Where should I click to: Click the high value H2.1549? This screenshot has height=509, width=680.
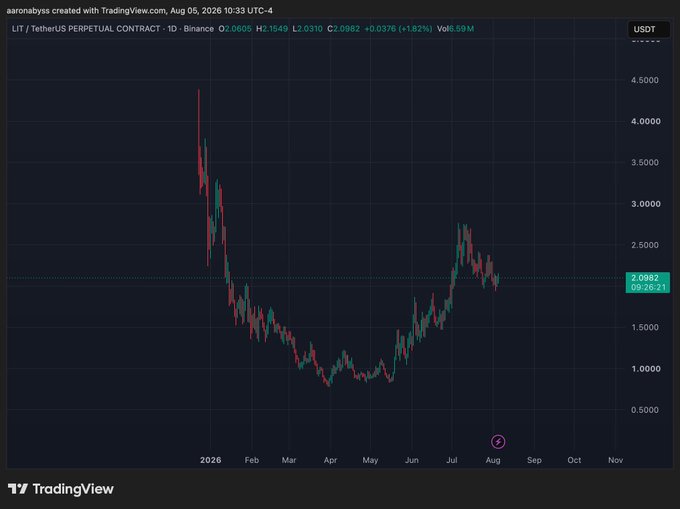point(272,29)
